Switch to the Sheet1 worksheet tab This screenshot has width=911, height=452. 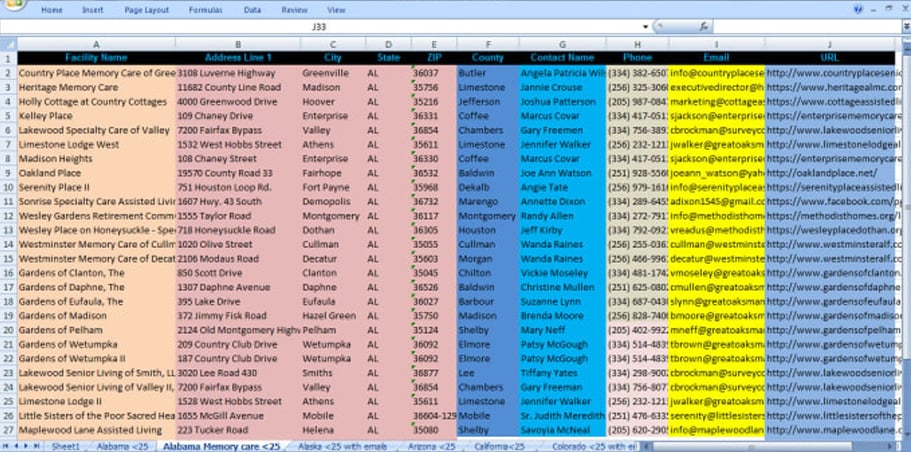tap(65, 446)
